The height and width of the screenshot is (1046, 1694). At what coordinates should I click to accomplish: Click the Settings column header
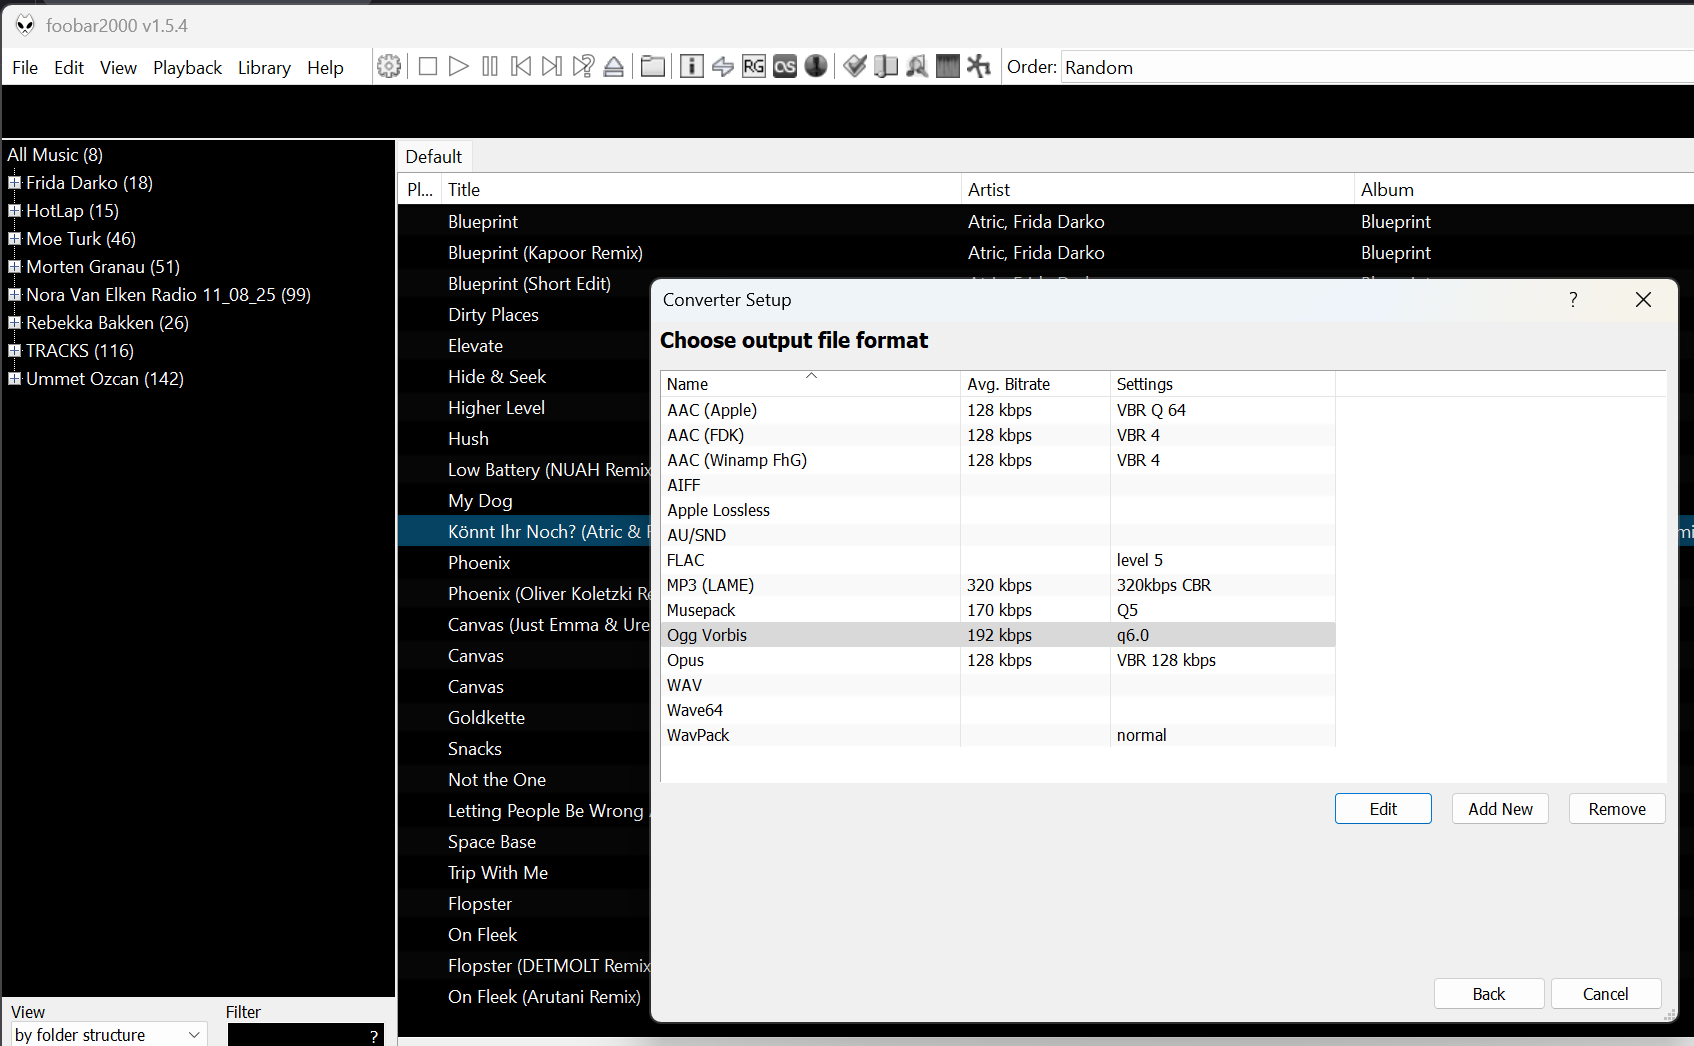[1222, 384]
